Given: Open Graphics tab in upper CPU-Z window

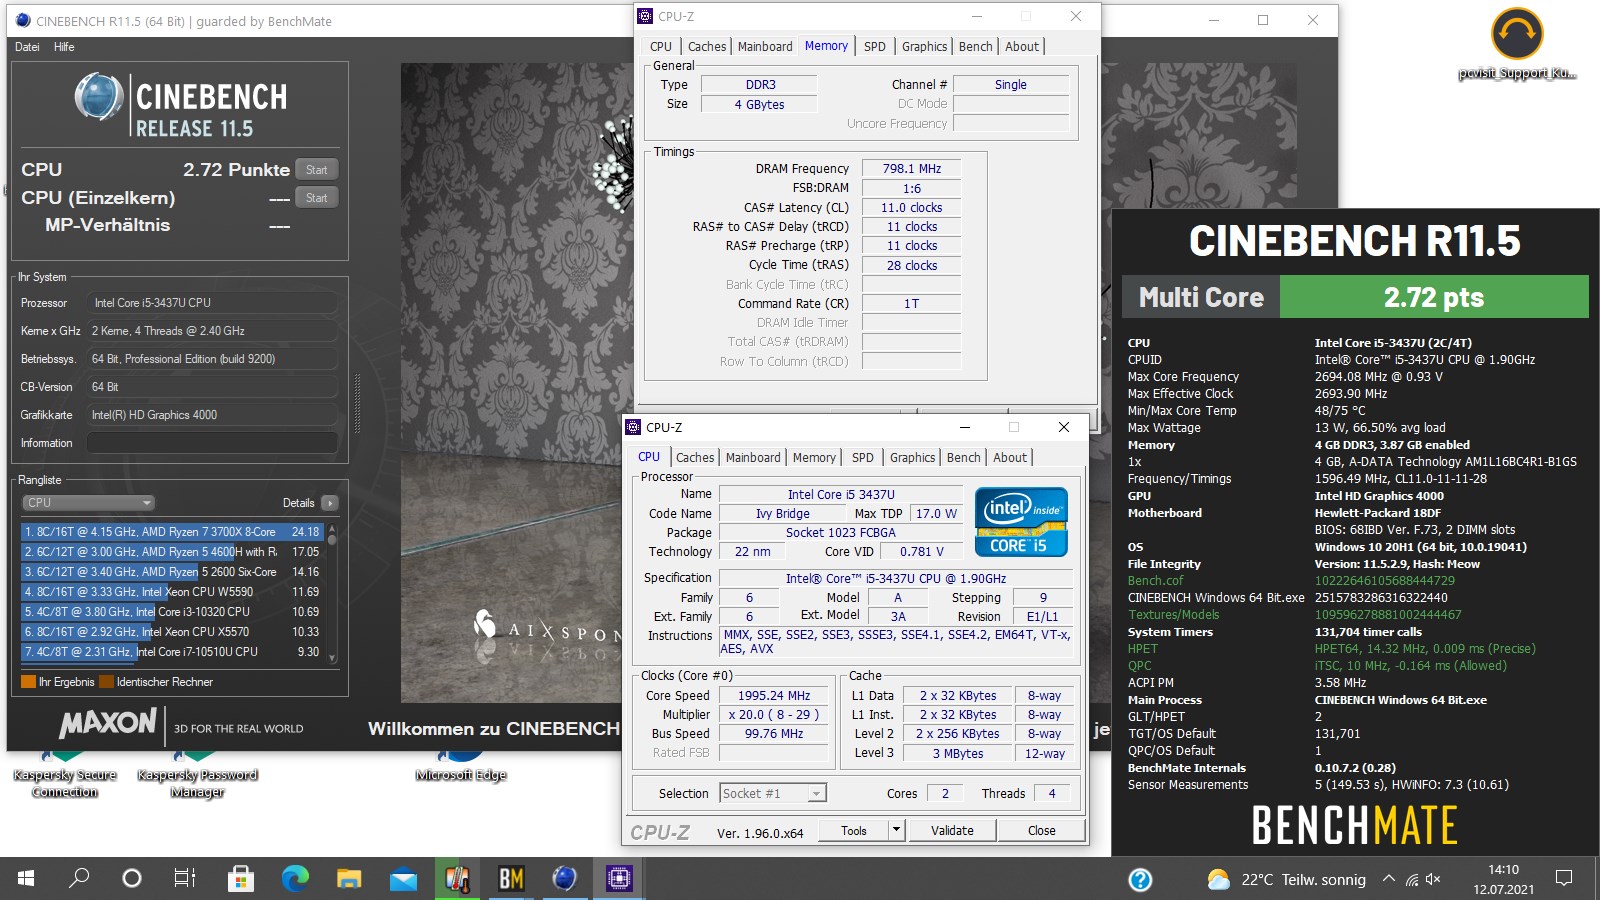Looking at the screenshot, I should (x=924, y=46).
